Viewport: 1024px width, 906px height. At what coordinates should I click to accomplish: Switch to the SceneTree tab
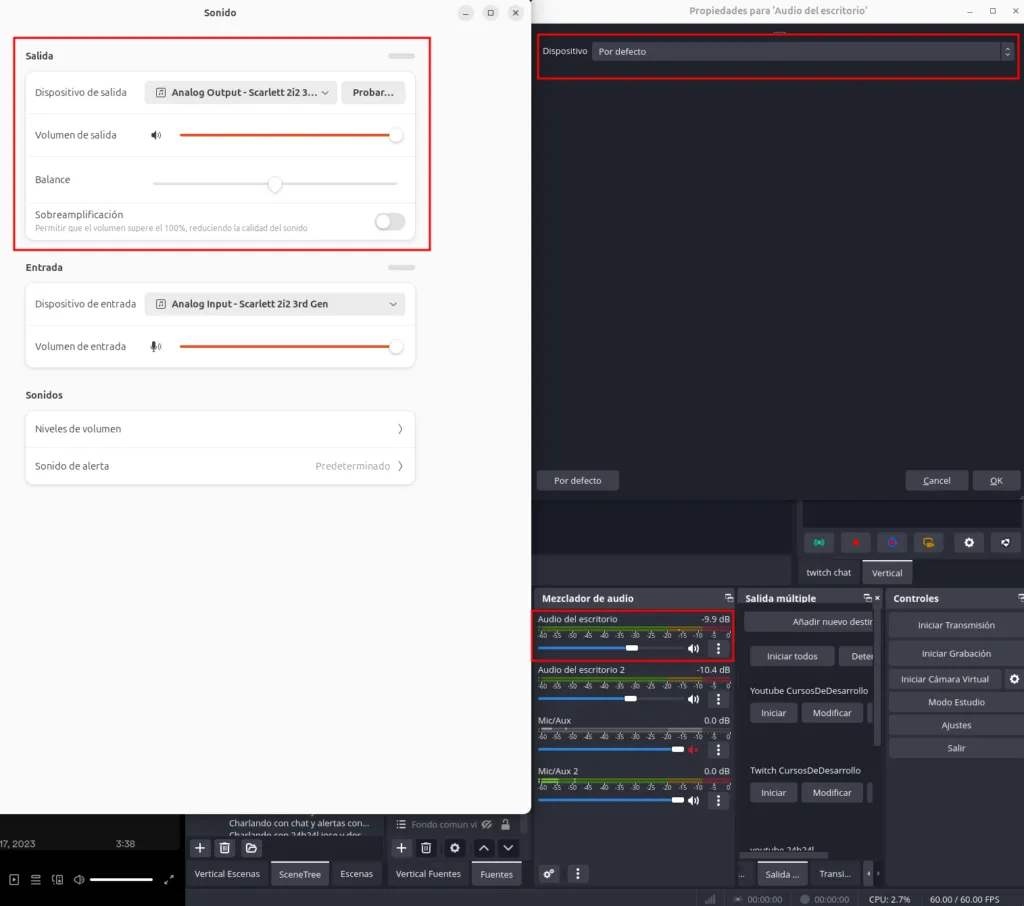coord(300,874)
